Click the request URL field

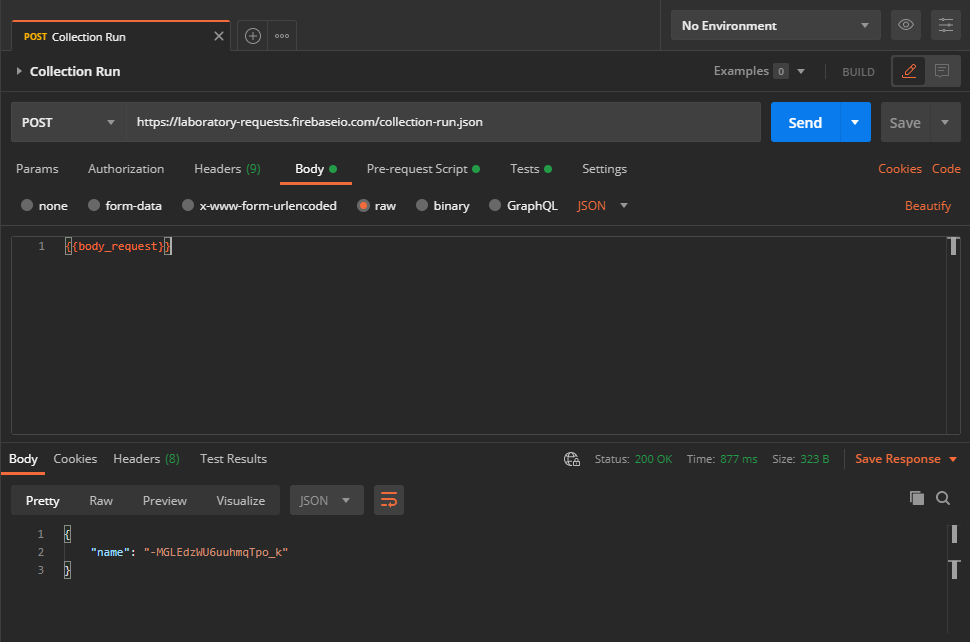point(444,122)
